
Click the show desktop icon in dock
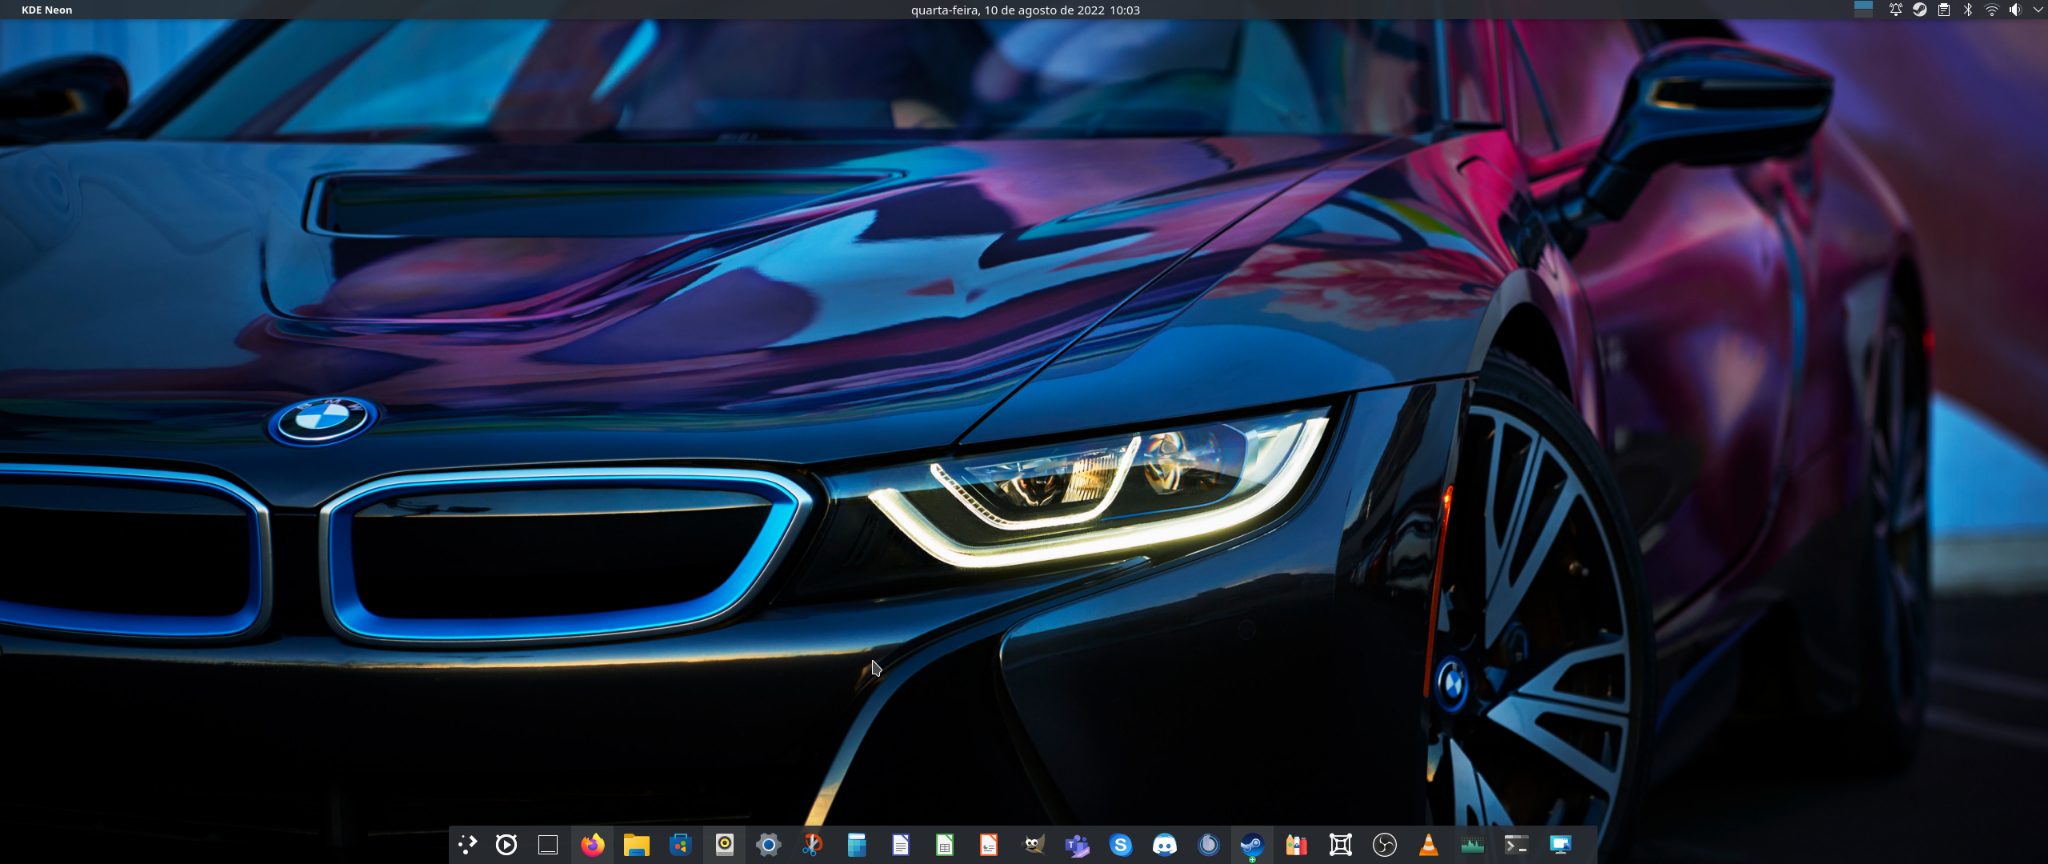point(548,845)
